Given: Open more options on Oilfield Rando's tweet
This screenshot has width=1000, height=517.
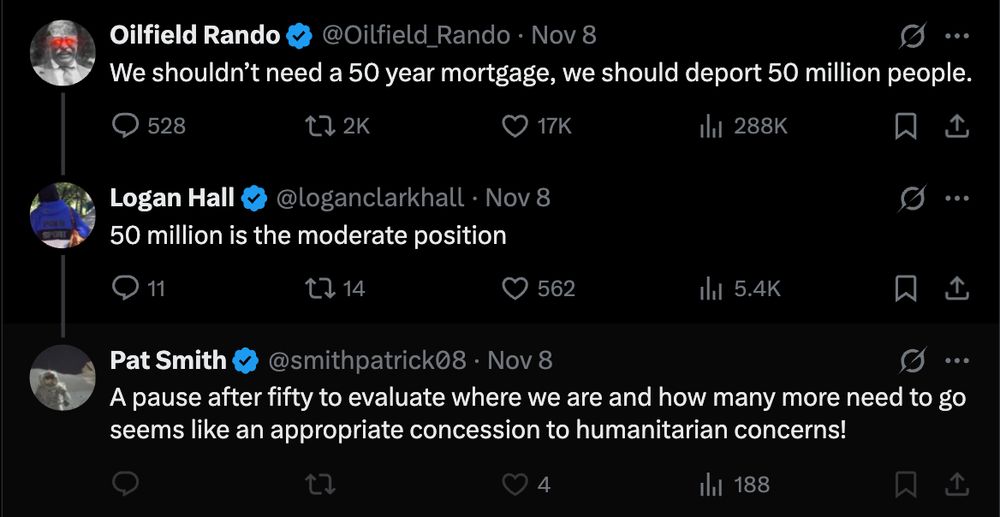Looking at the screenshot, I should point(957,36).
